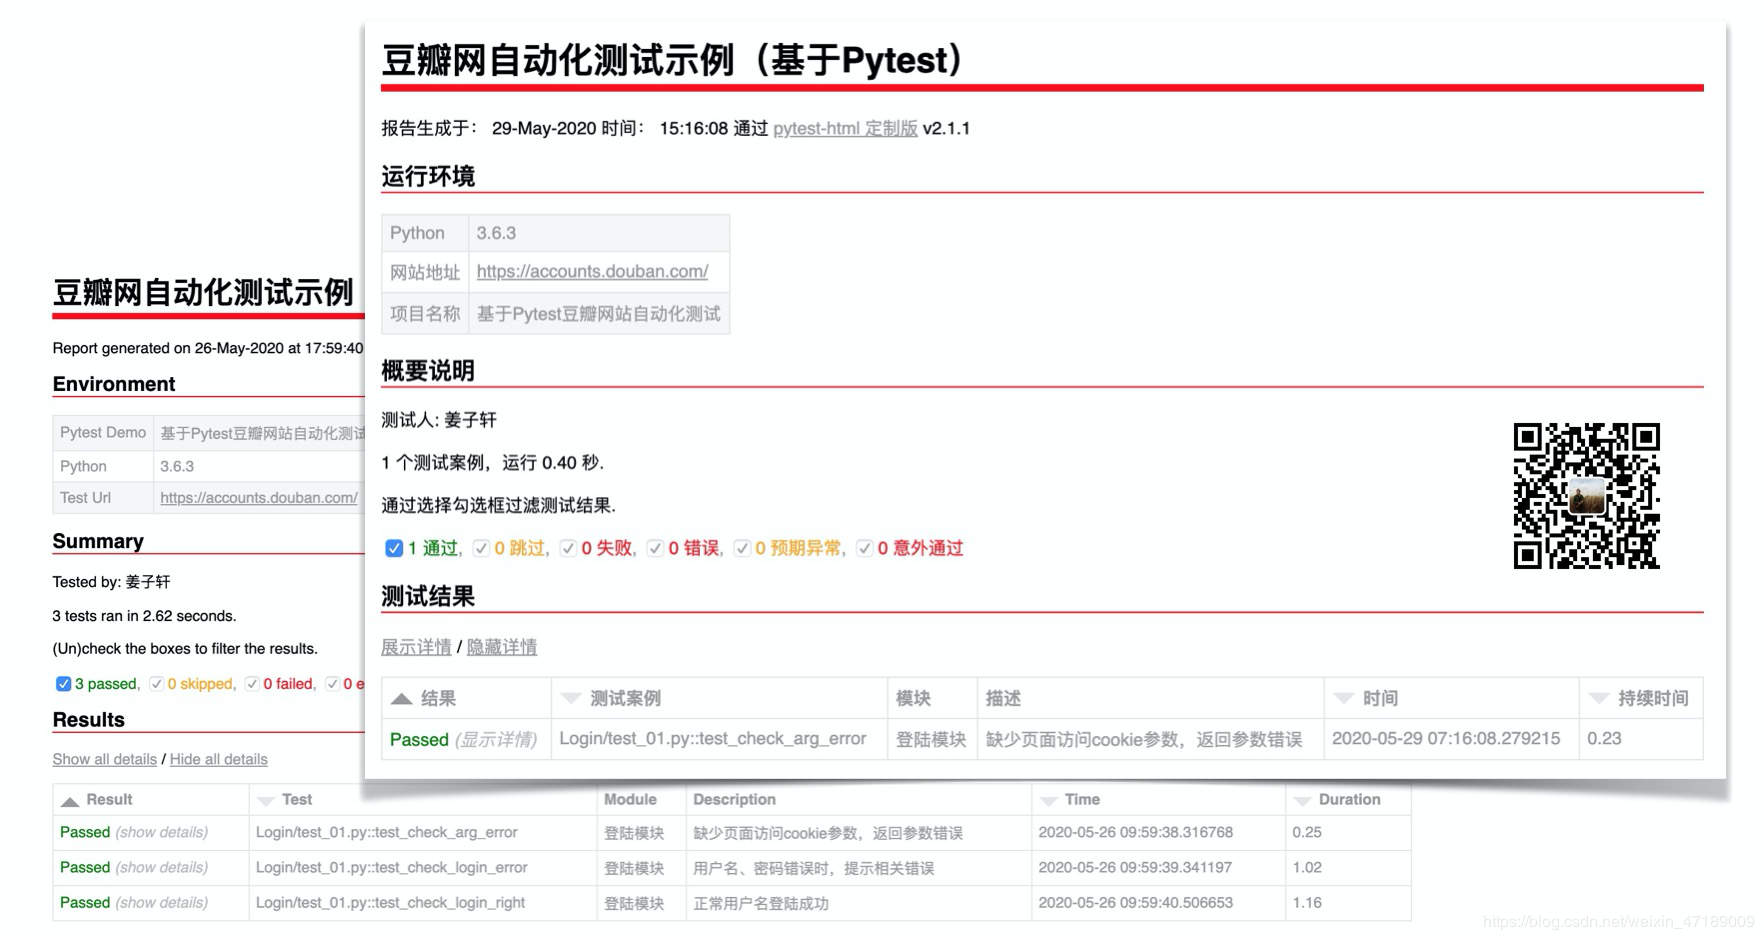Click the Show all details link
This screenshot has height=940, width=1764.
click(103, 759)
